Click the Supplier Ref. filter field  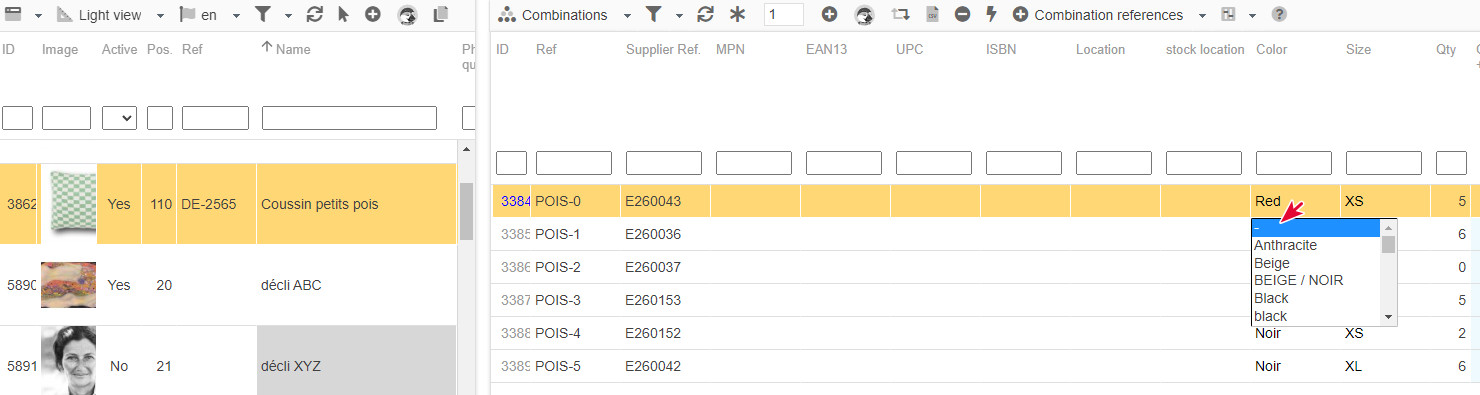coord(663,163)
